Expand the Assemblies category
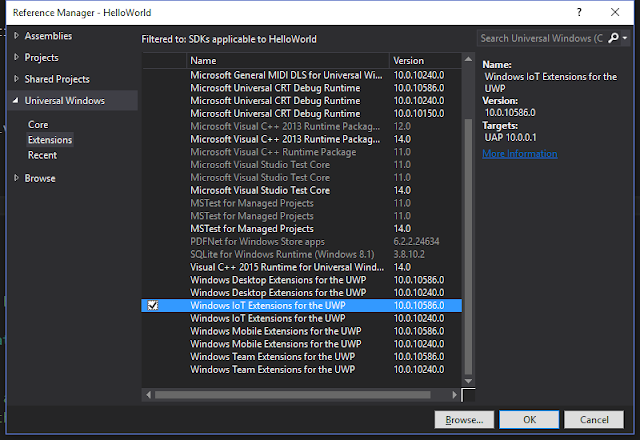This screenshot has width=640, height=440. tap(16, 36)
